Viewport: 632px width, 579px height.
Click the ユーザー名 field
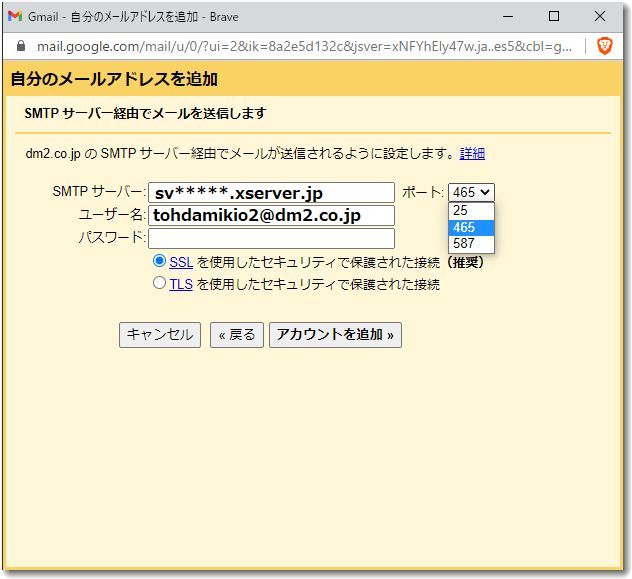271,215
